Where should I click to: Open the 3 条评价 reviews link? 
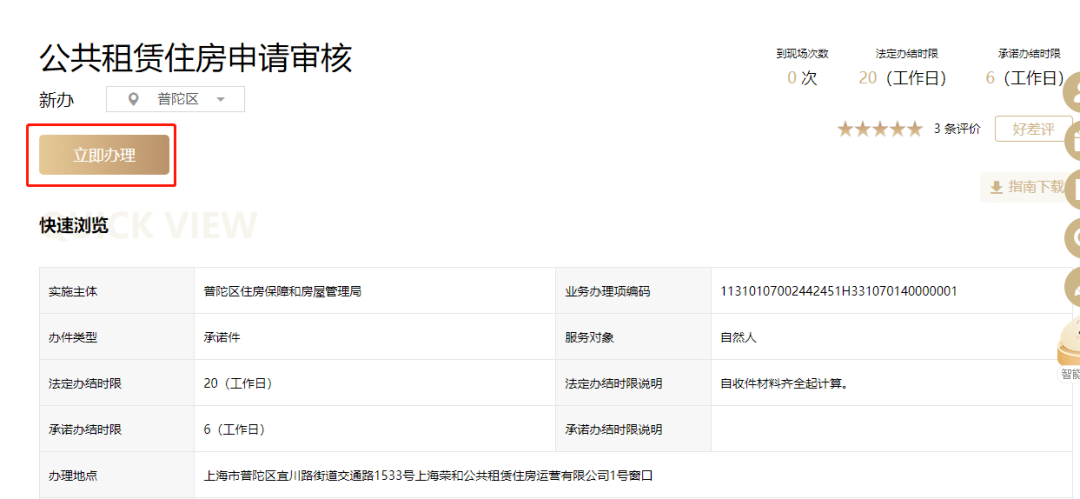pyautogui.click(x=957, y=129)
